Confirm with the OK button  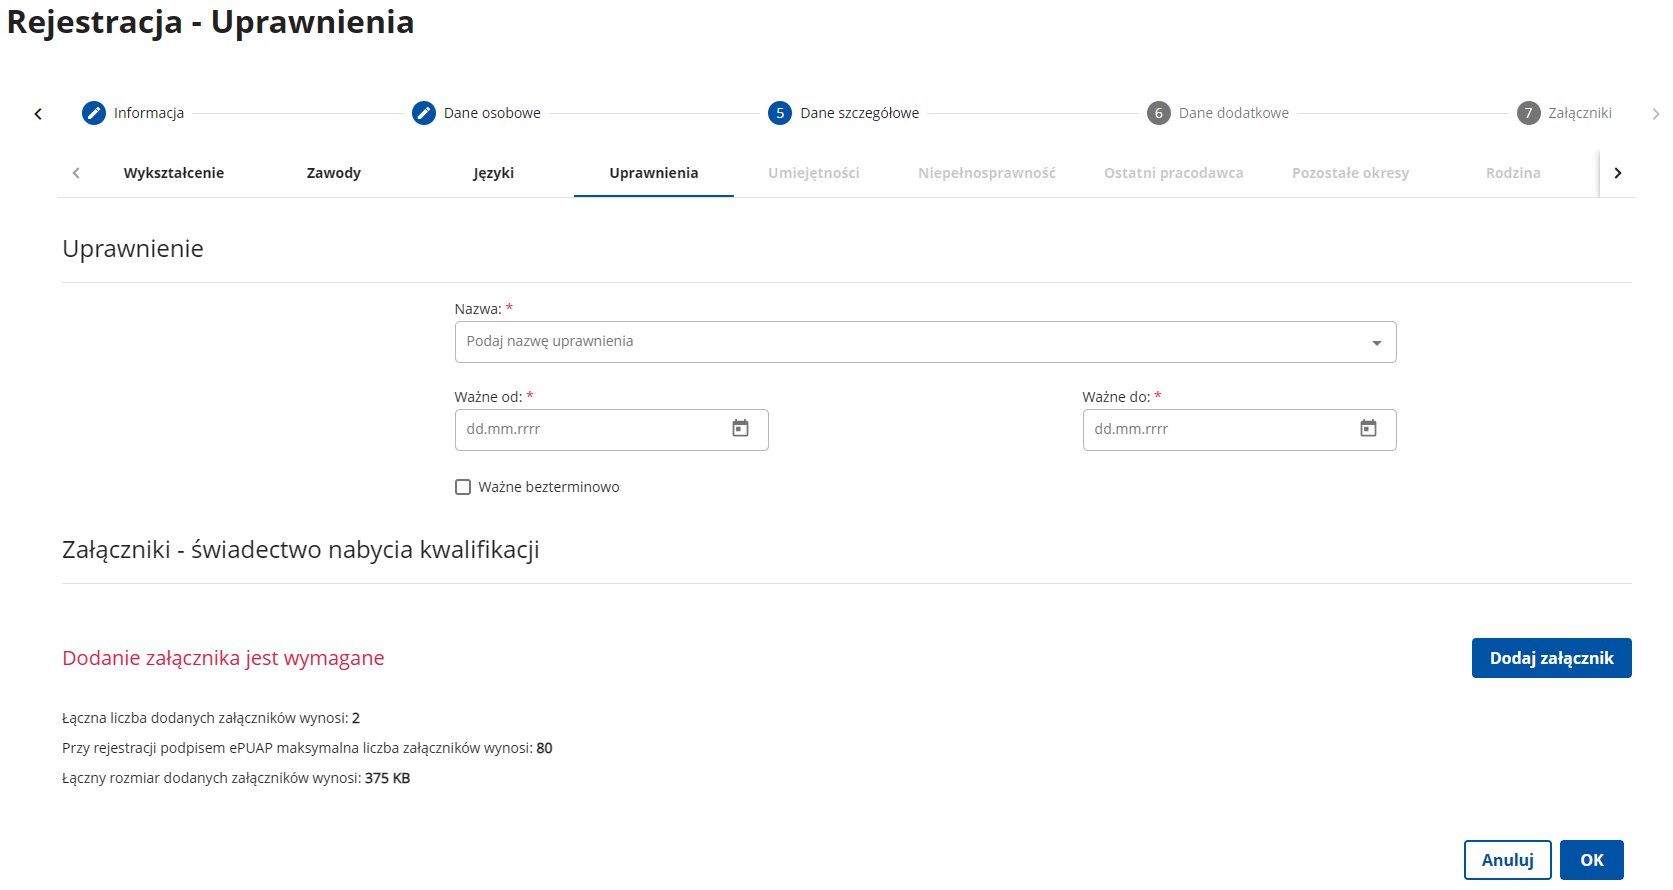(x=1592, y=860)
